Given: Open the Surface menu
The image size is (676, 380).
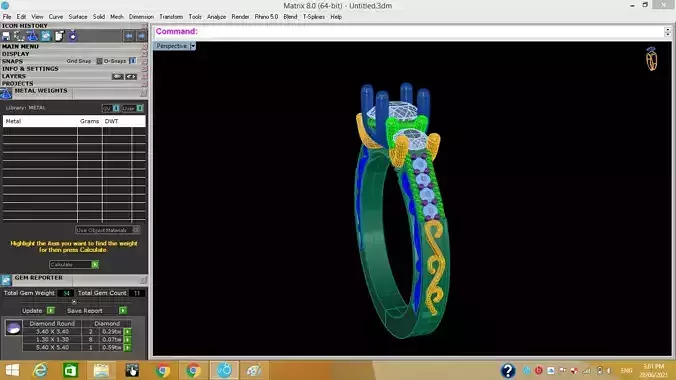Looking at the screenshot, I should (x=78, y=17).
